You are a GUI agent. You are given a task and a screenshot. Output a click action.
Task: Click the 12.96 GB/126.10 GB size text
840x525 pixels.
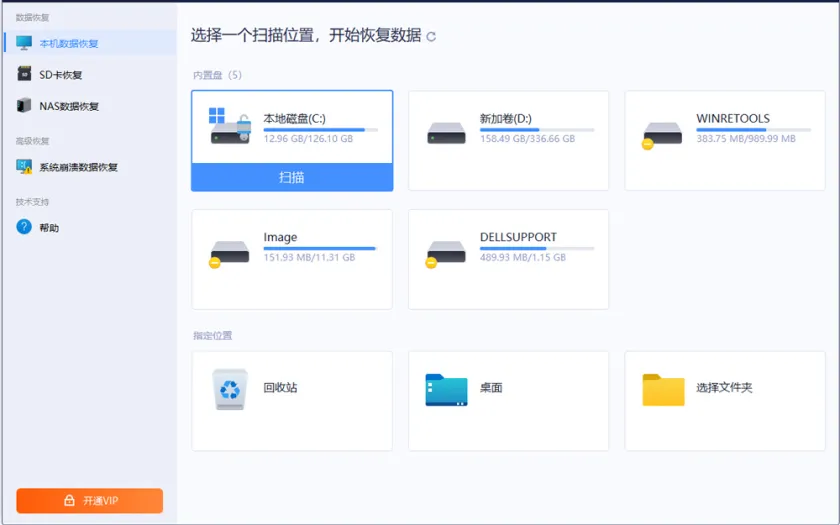click(308, 139)
